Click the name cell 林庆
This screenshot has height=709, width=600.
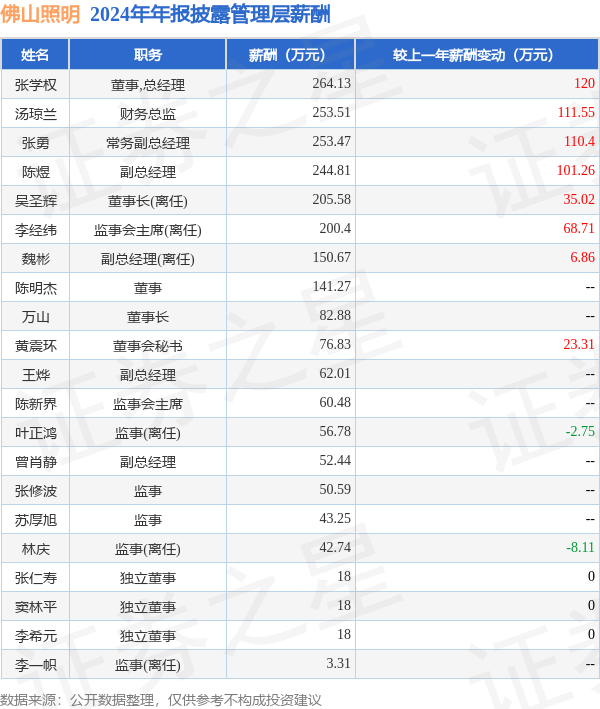[x=36, y=549]
